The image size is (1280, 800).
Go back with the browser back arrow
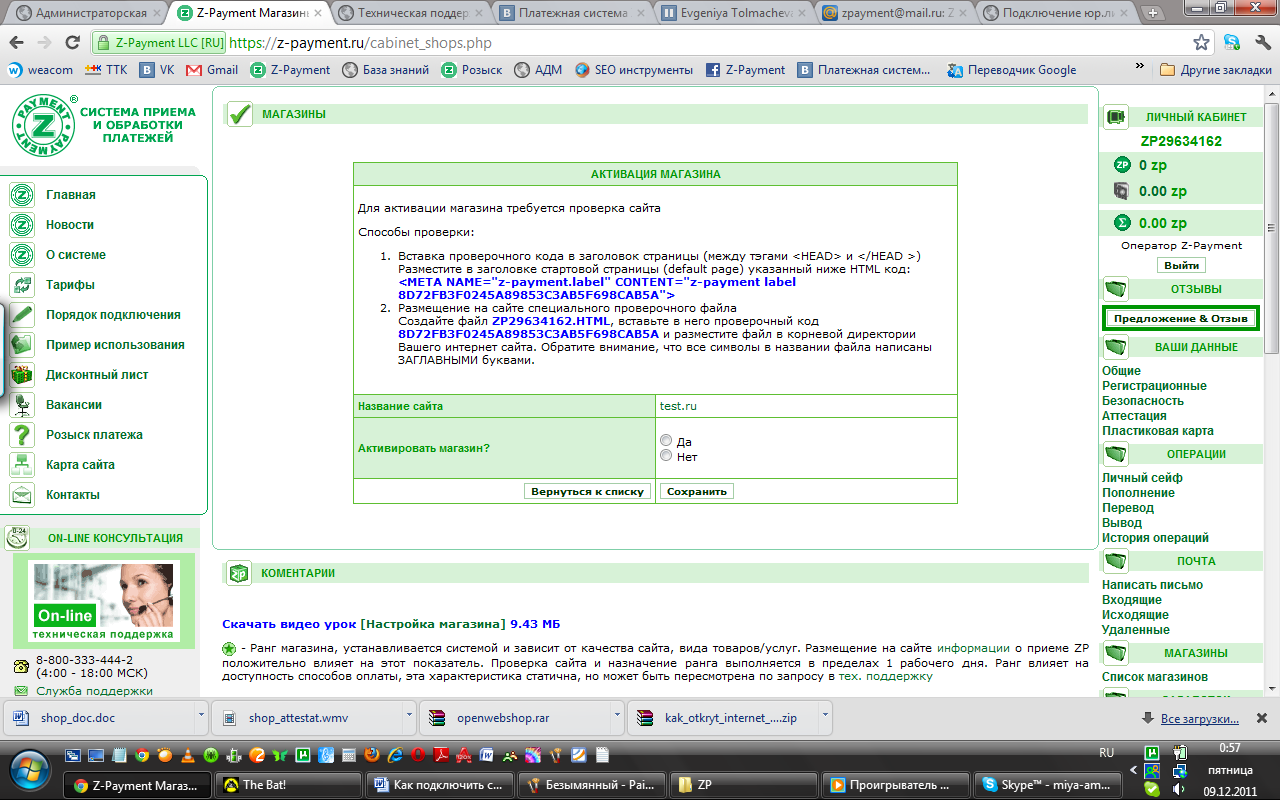pyautogui.click(x=17, y=43)
